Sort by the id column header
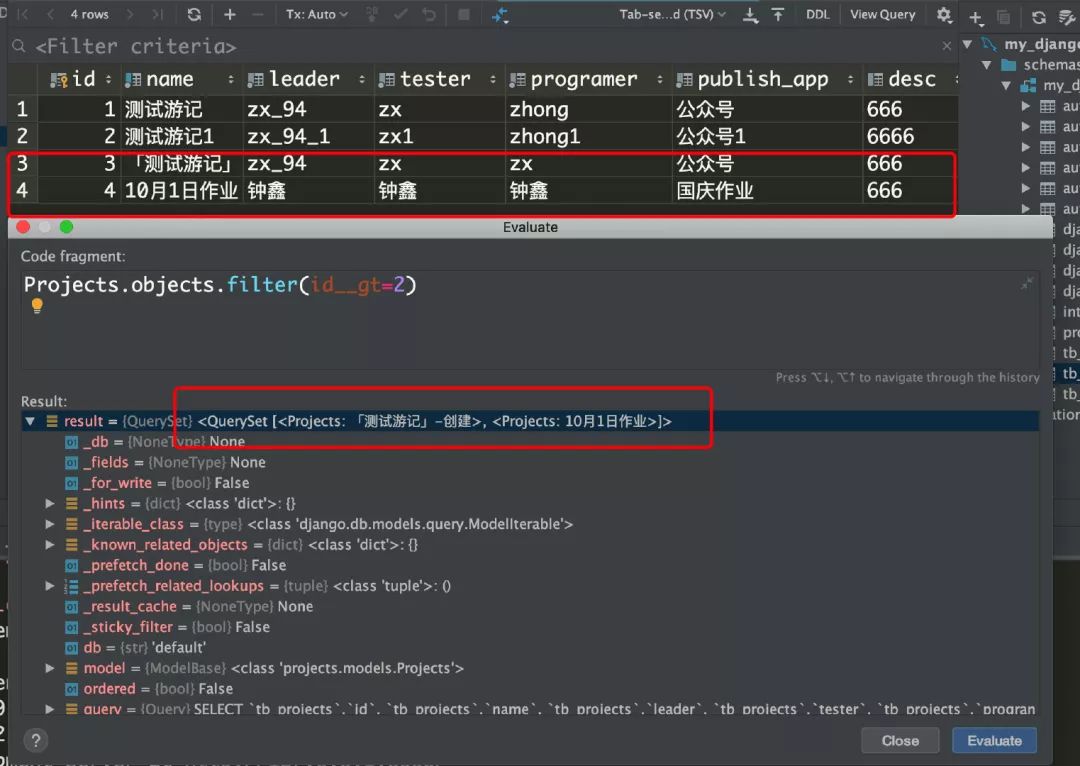 click(x=80, y=79)
